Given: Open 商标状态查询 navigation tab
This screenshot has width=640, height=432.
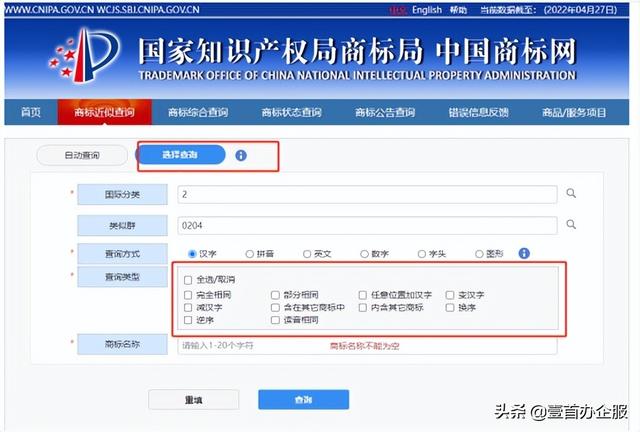Looking at the screenshot, I should click(x=291, y=112).
